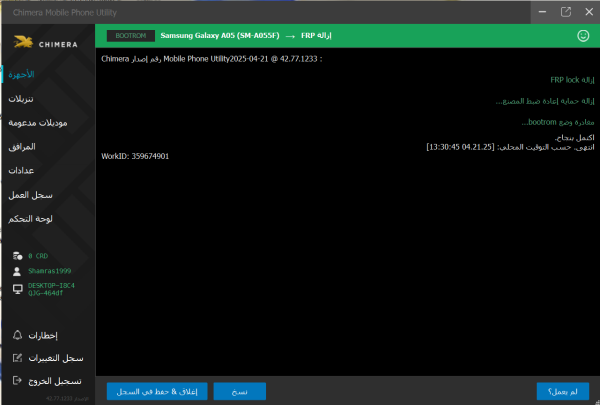Click the notifications bell icon
This screenshot has height=405, width=600.
[x=18, y=335]
